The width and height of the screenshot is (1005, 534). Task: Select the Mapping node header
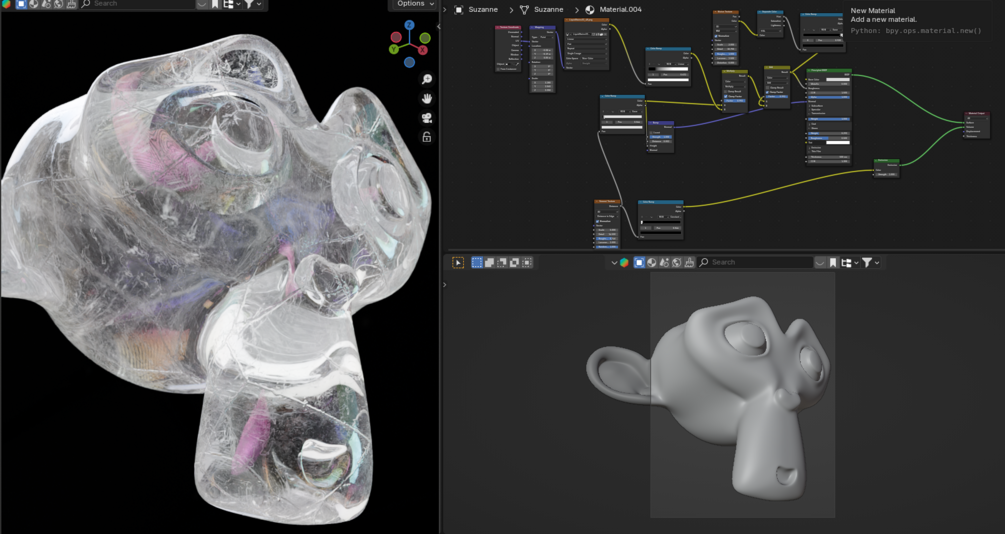542,28
